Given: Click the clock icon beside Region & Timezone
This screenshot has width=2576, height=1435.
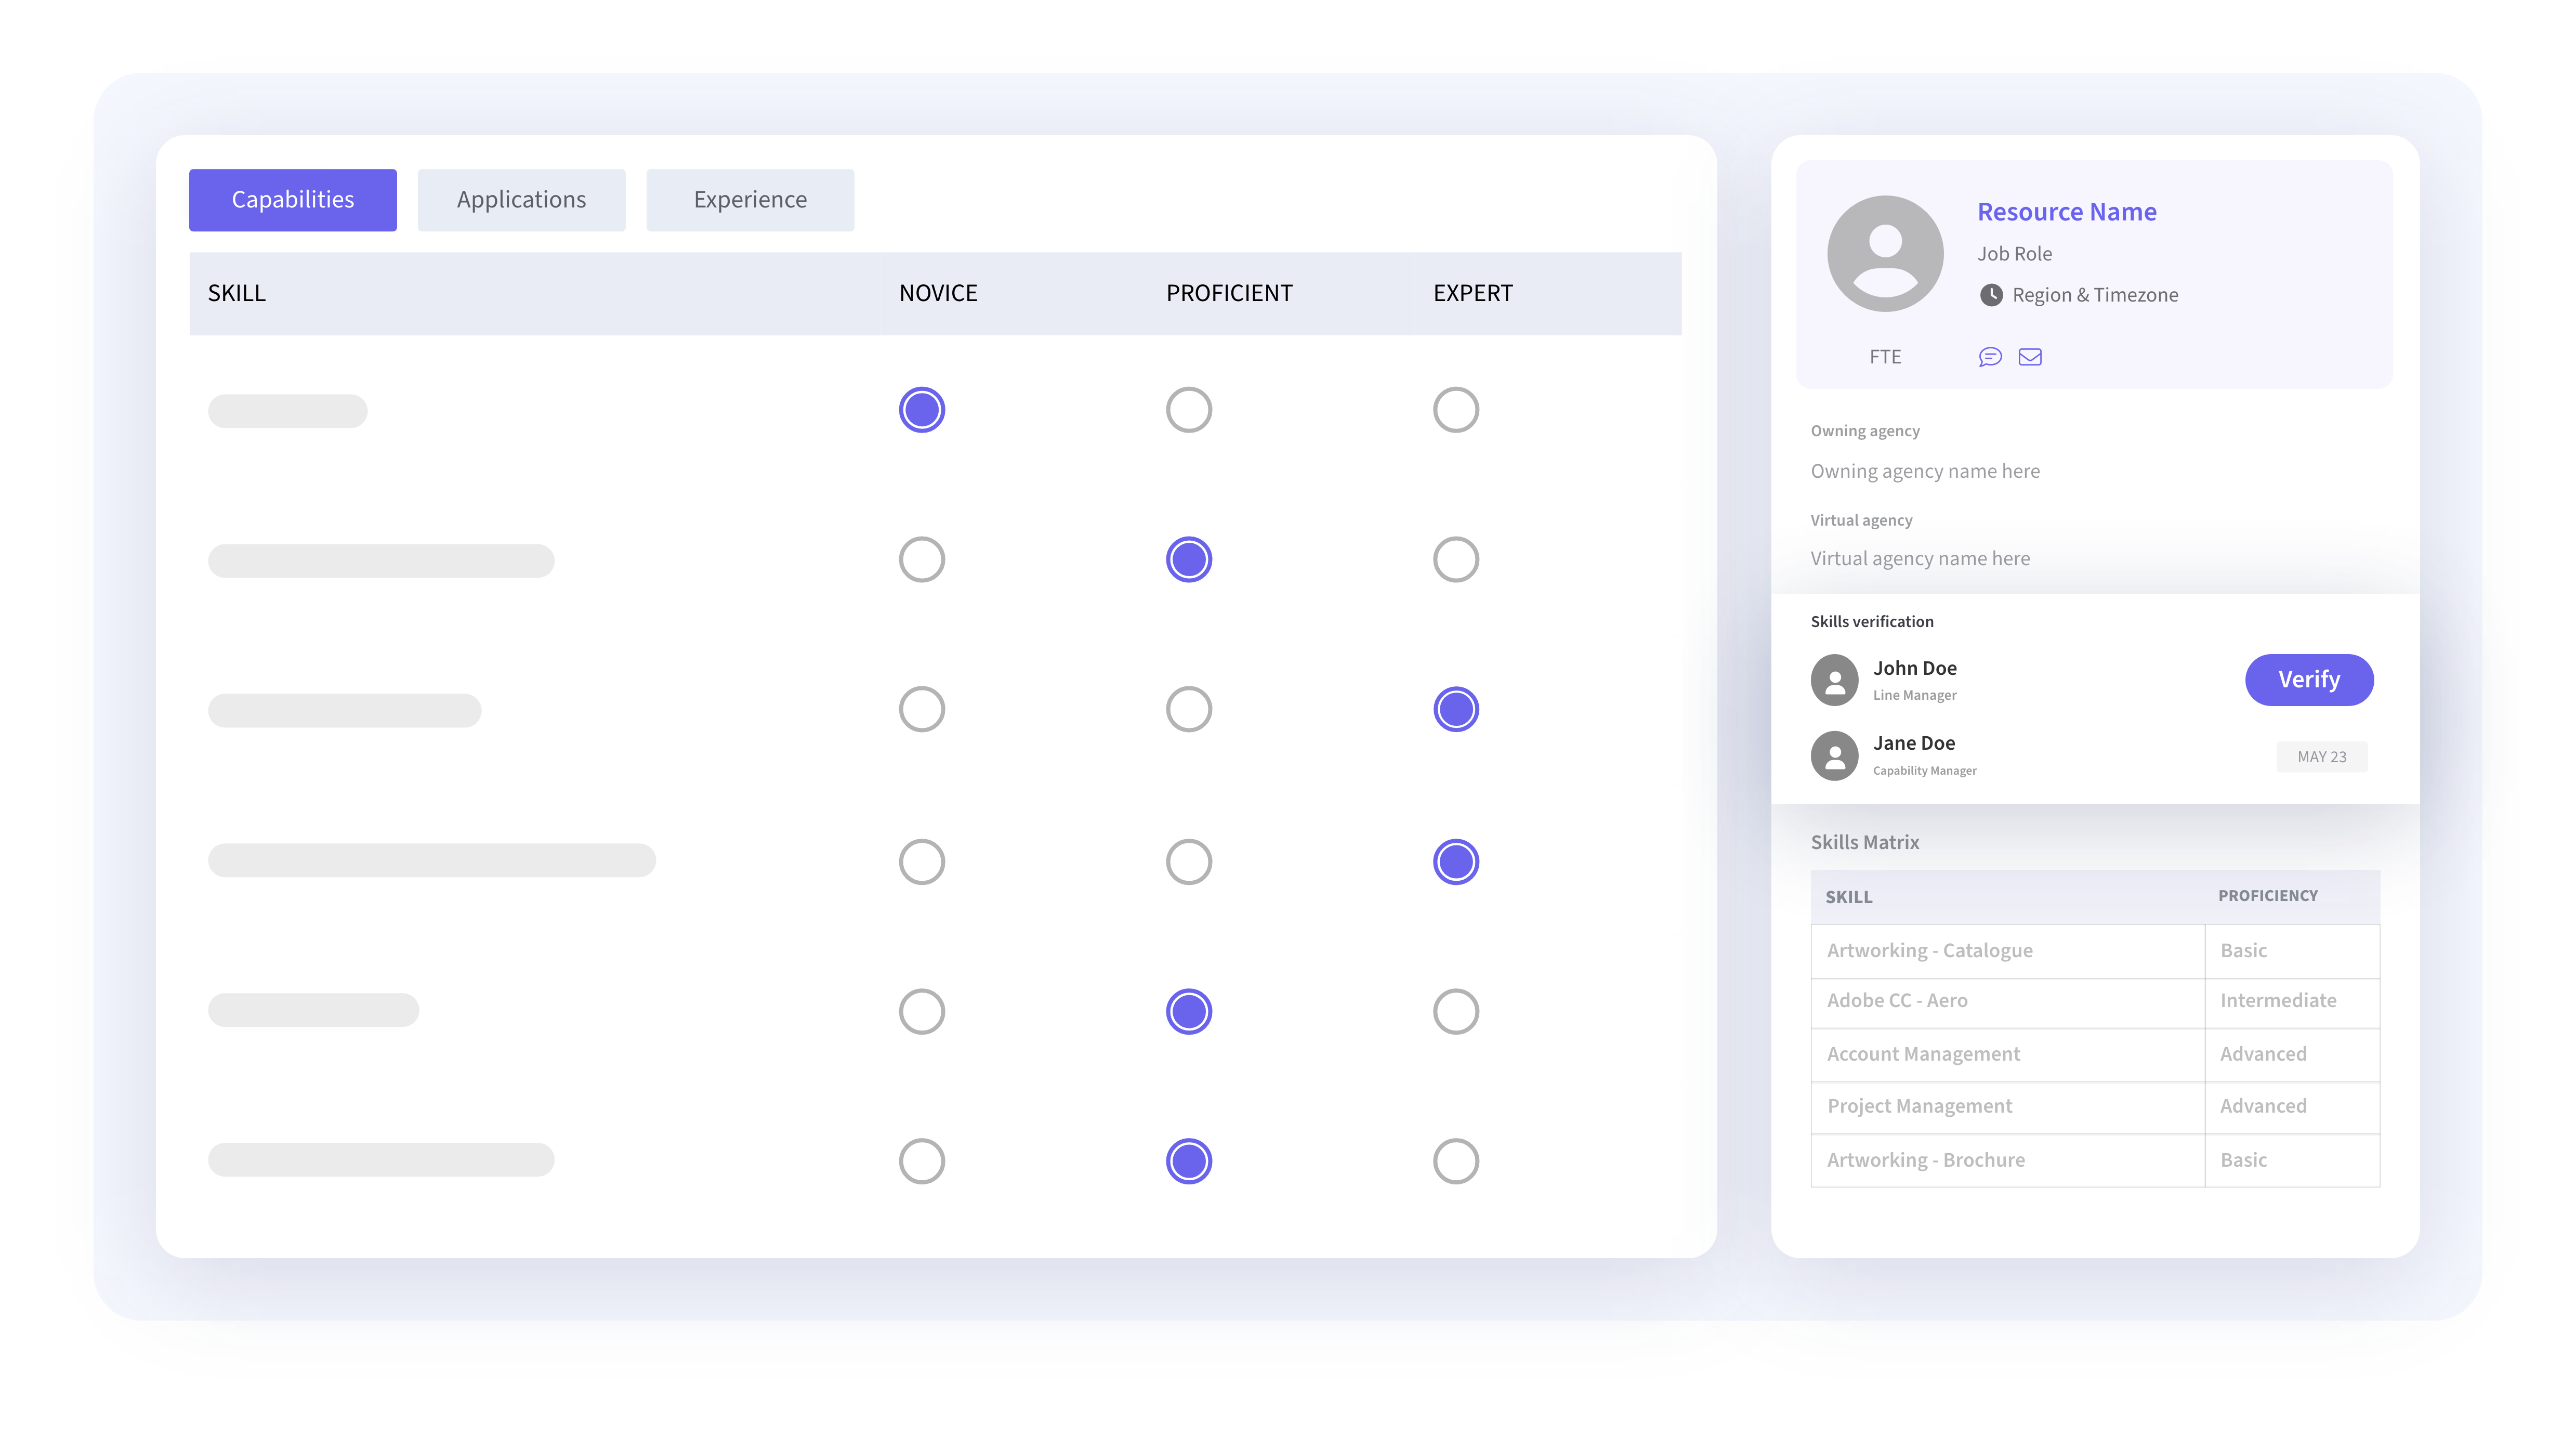Looking at the screenshot, I should (x=1991, y=295).
